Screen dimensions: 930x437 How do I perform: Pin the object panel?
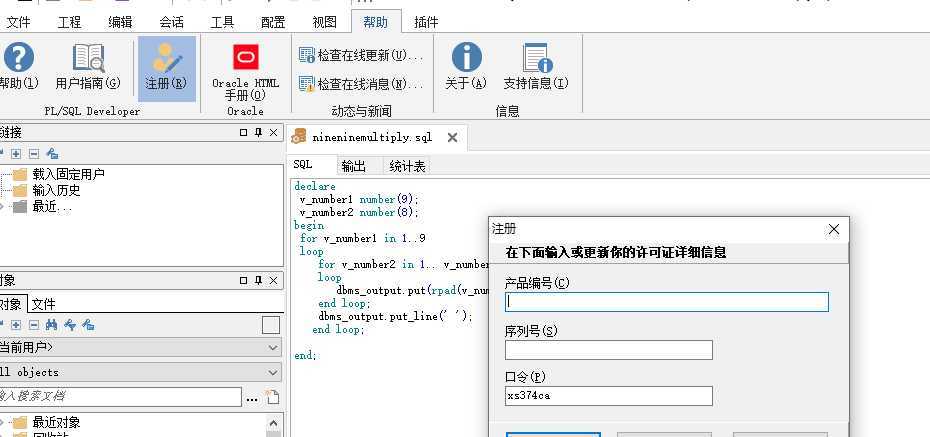pos(258,280)
